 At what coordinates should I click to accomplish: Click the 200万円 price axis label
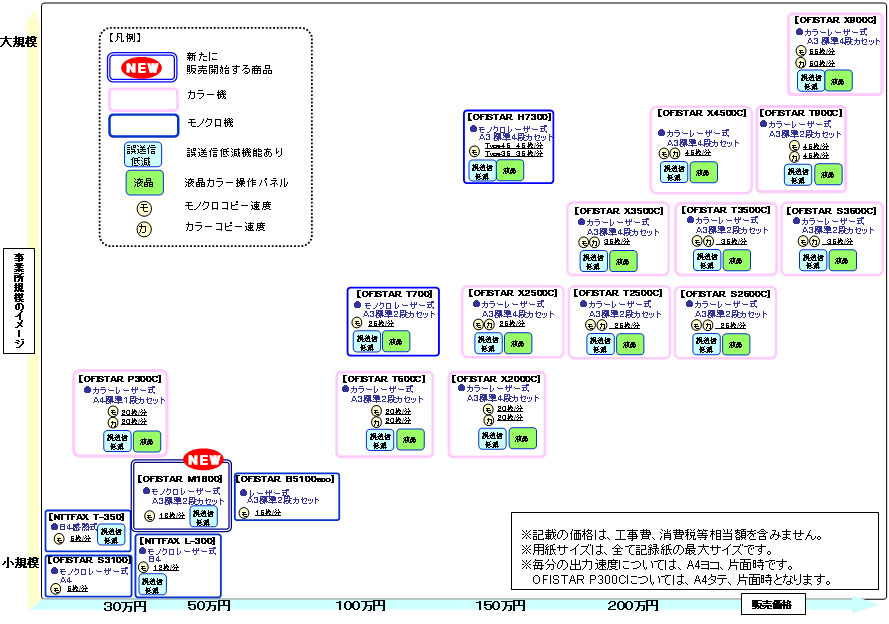(633, 606)
